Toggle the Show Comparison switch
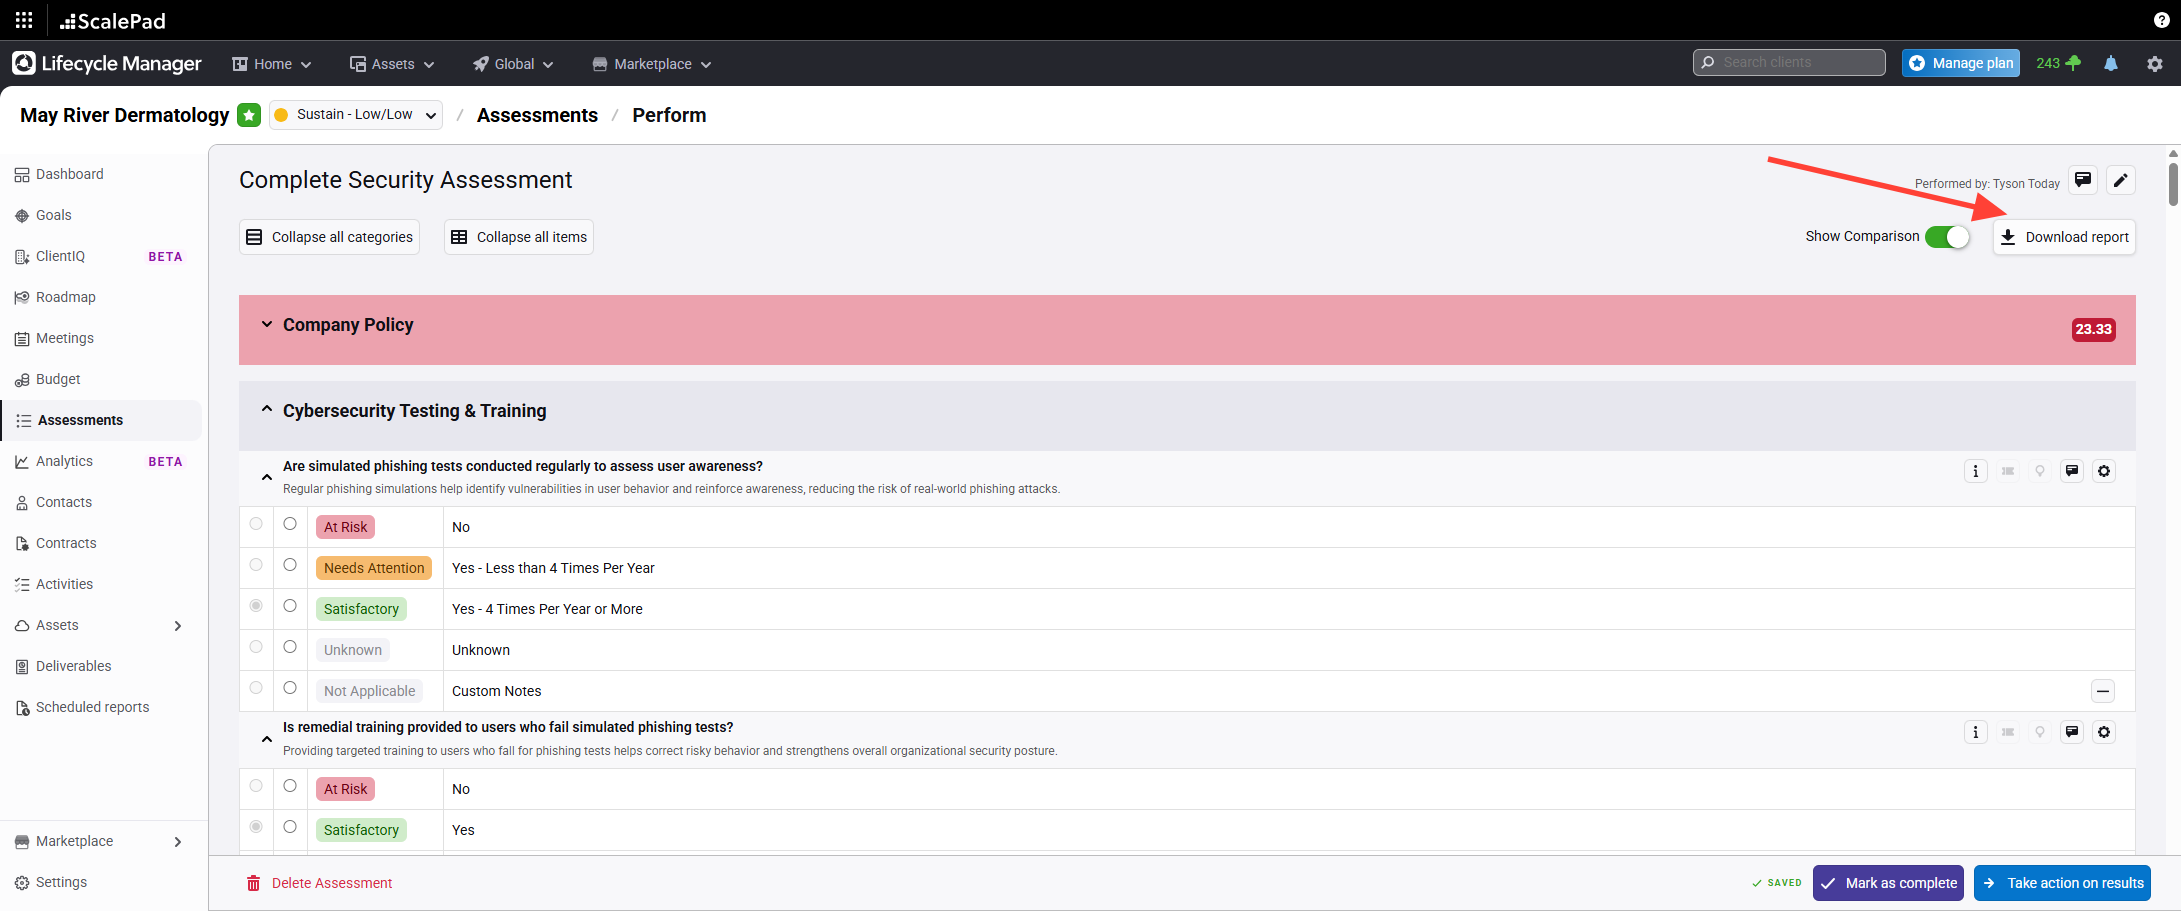 click(1946, 237)
